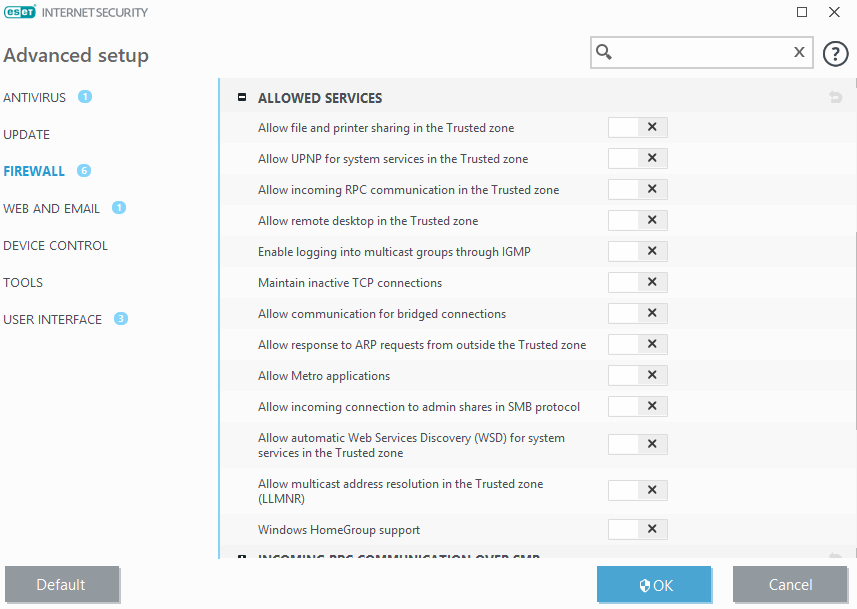The width and height of the screenshot is (857, 609).
Task: Clear the search field with X icon
Action: coord(799,52)
